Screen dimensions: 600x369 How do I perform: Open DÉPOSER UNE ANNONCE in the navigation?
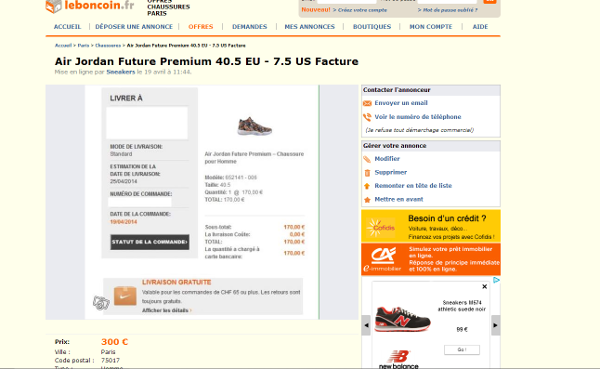pyautogui.click(x=134, y=27)
